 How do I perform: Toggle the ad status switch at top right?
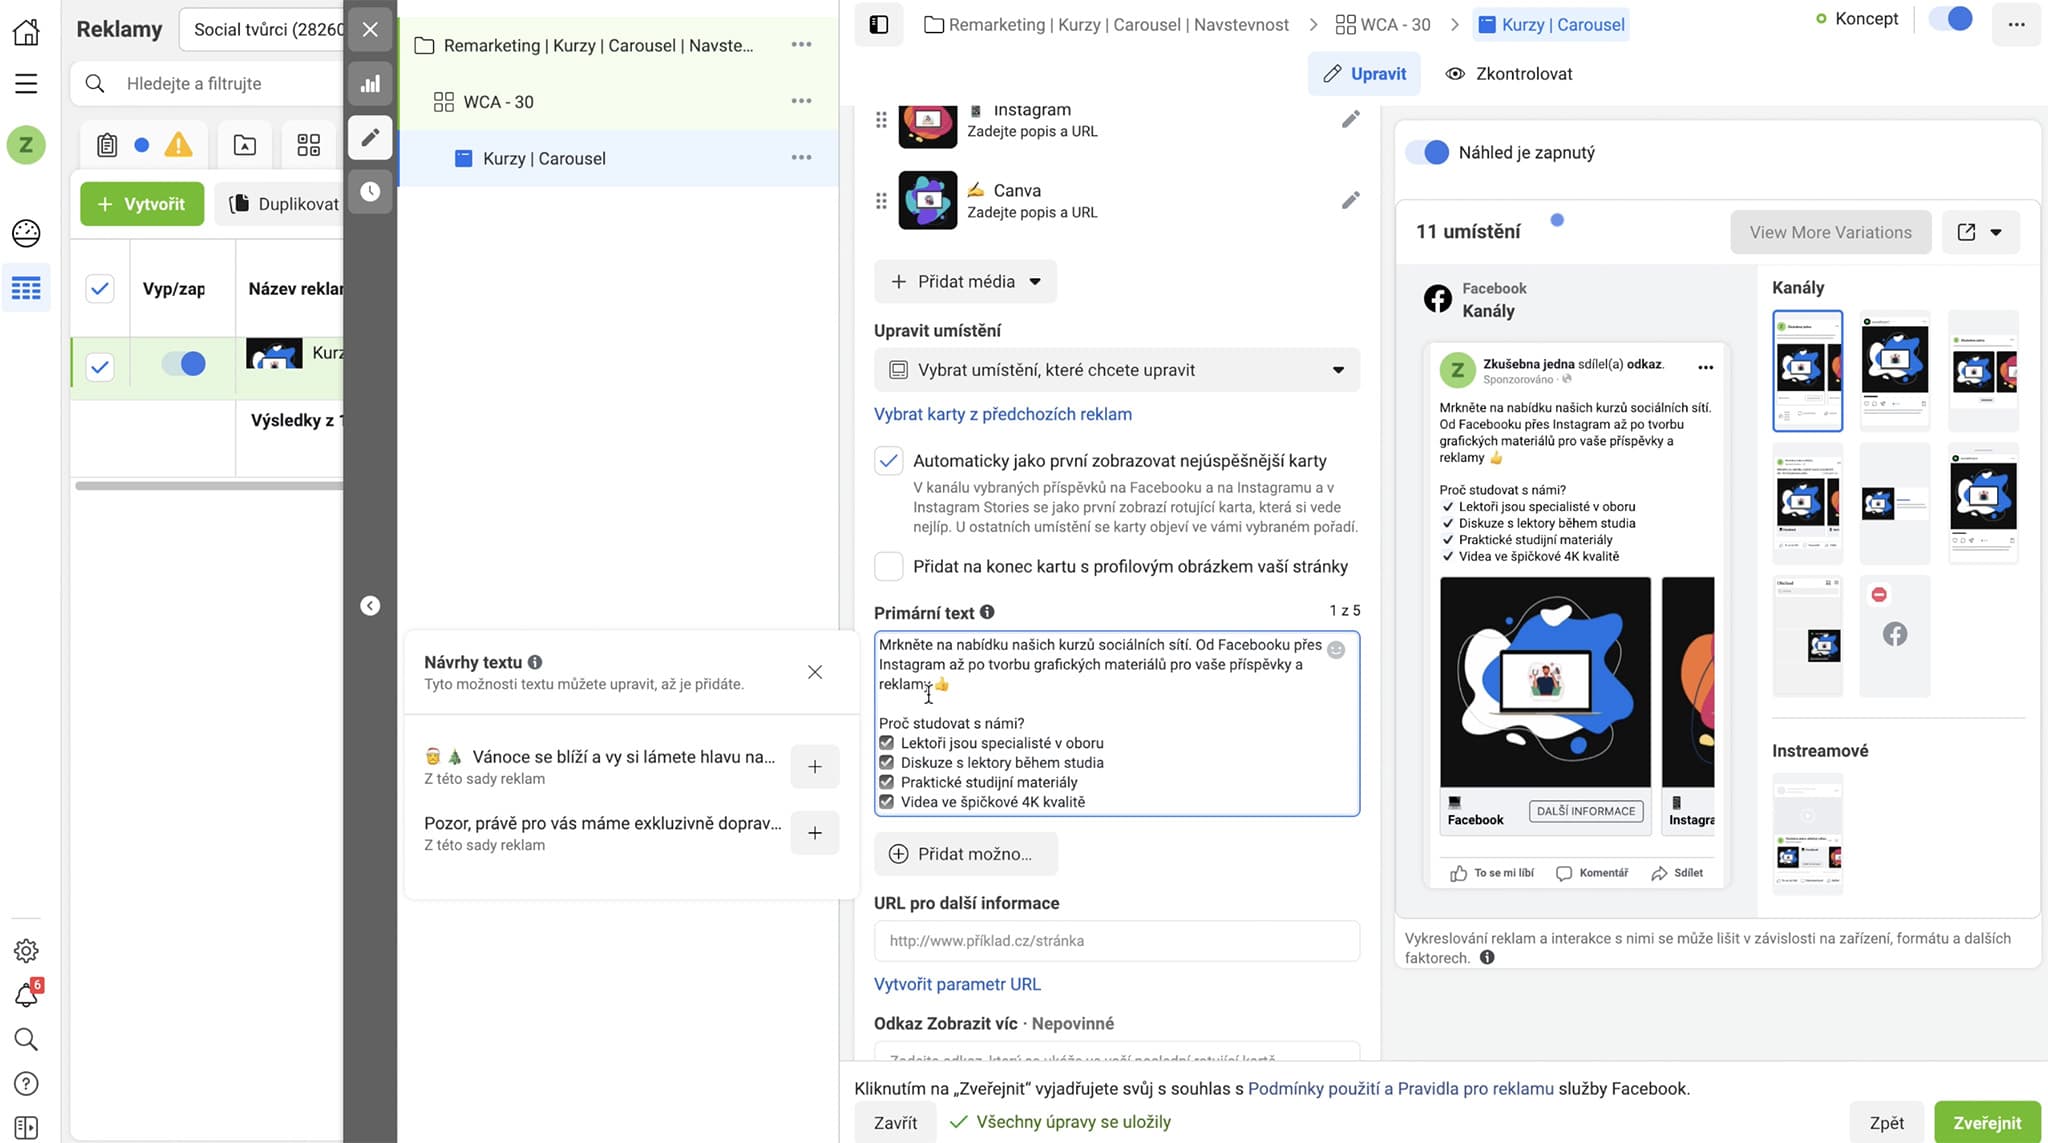coord(1951,19)
